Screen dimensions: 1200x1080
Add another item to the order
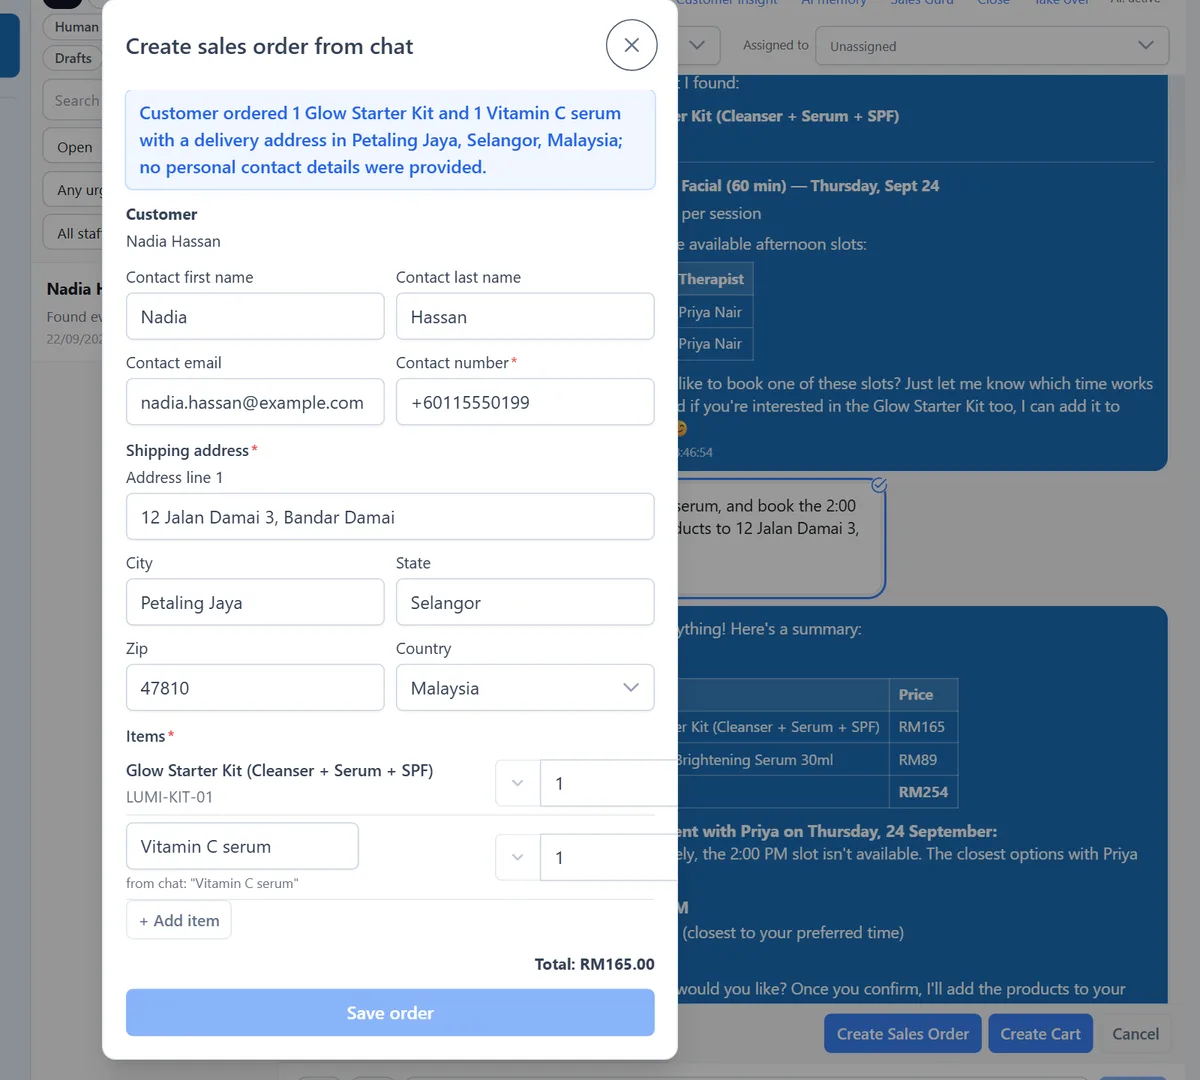[179, 920]
